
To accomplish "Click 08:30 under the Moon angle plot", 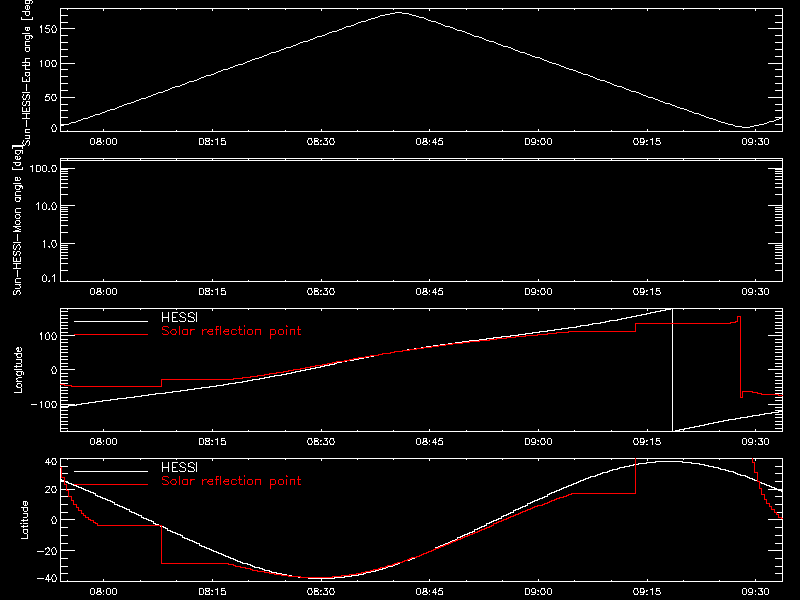I will [x=321, y=292].
